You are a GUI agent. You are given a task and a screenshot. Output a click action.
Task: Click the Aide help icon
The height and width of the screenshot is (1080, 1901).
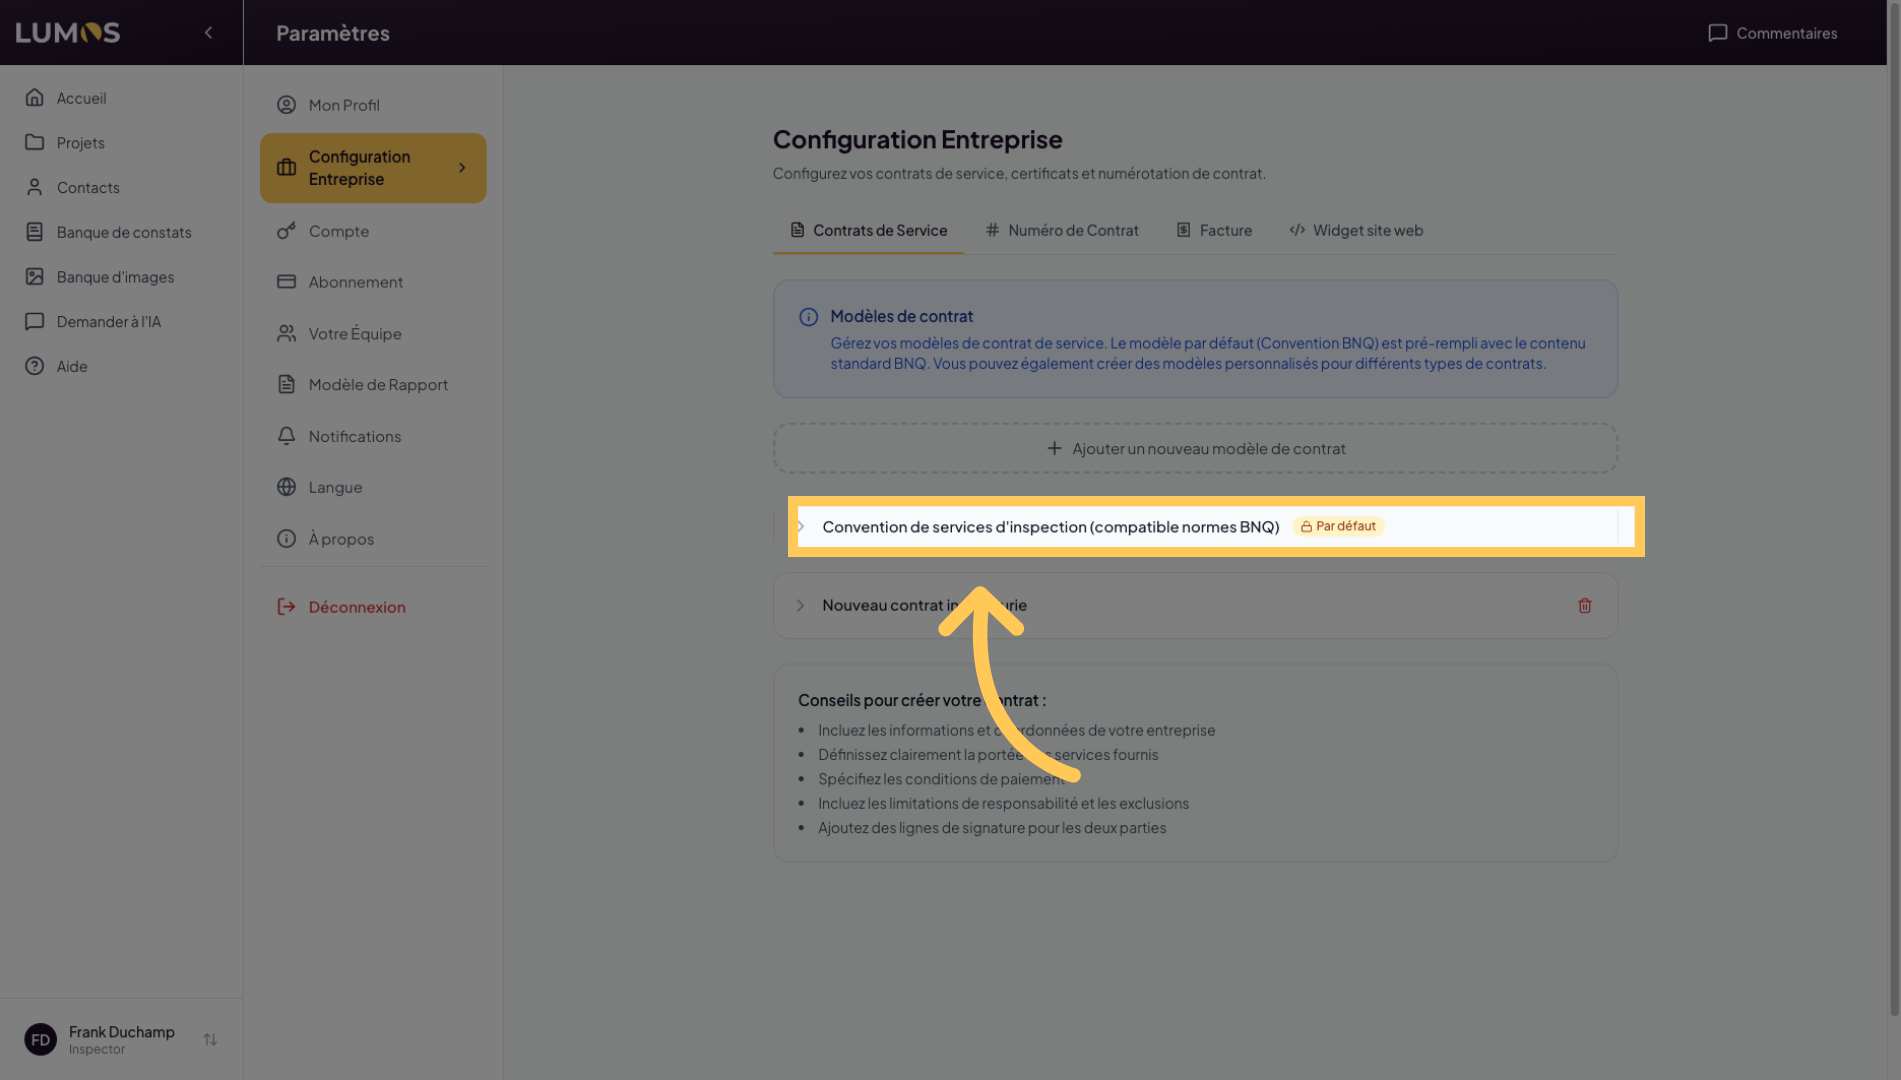[35, 367]
